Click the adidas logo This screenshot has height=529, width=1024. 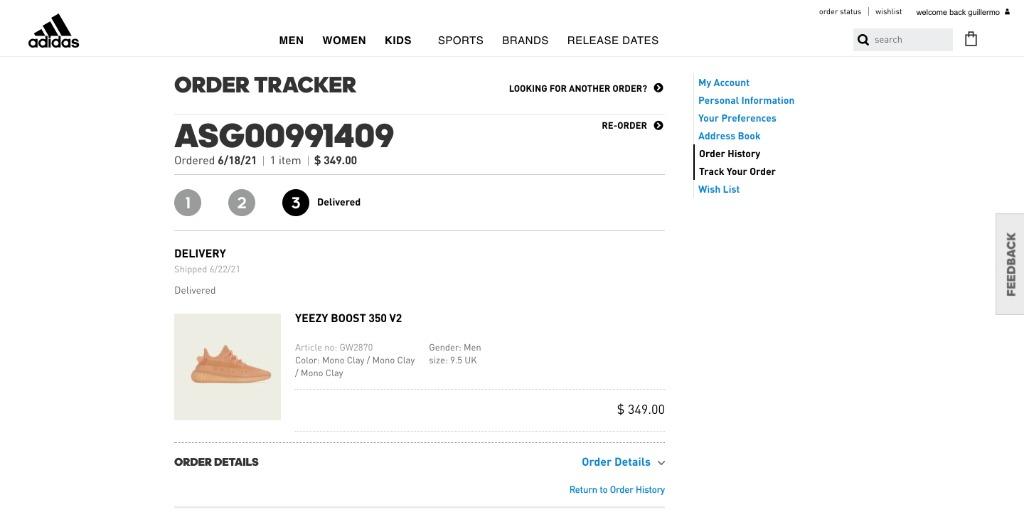[54, 31]
